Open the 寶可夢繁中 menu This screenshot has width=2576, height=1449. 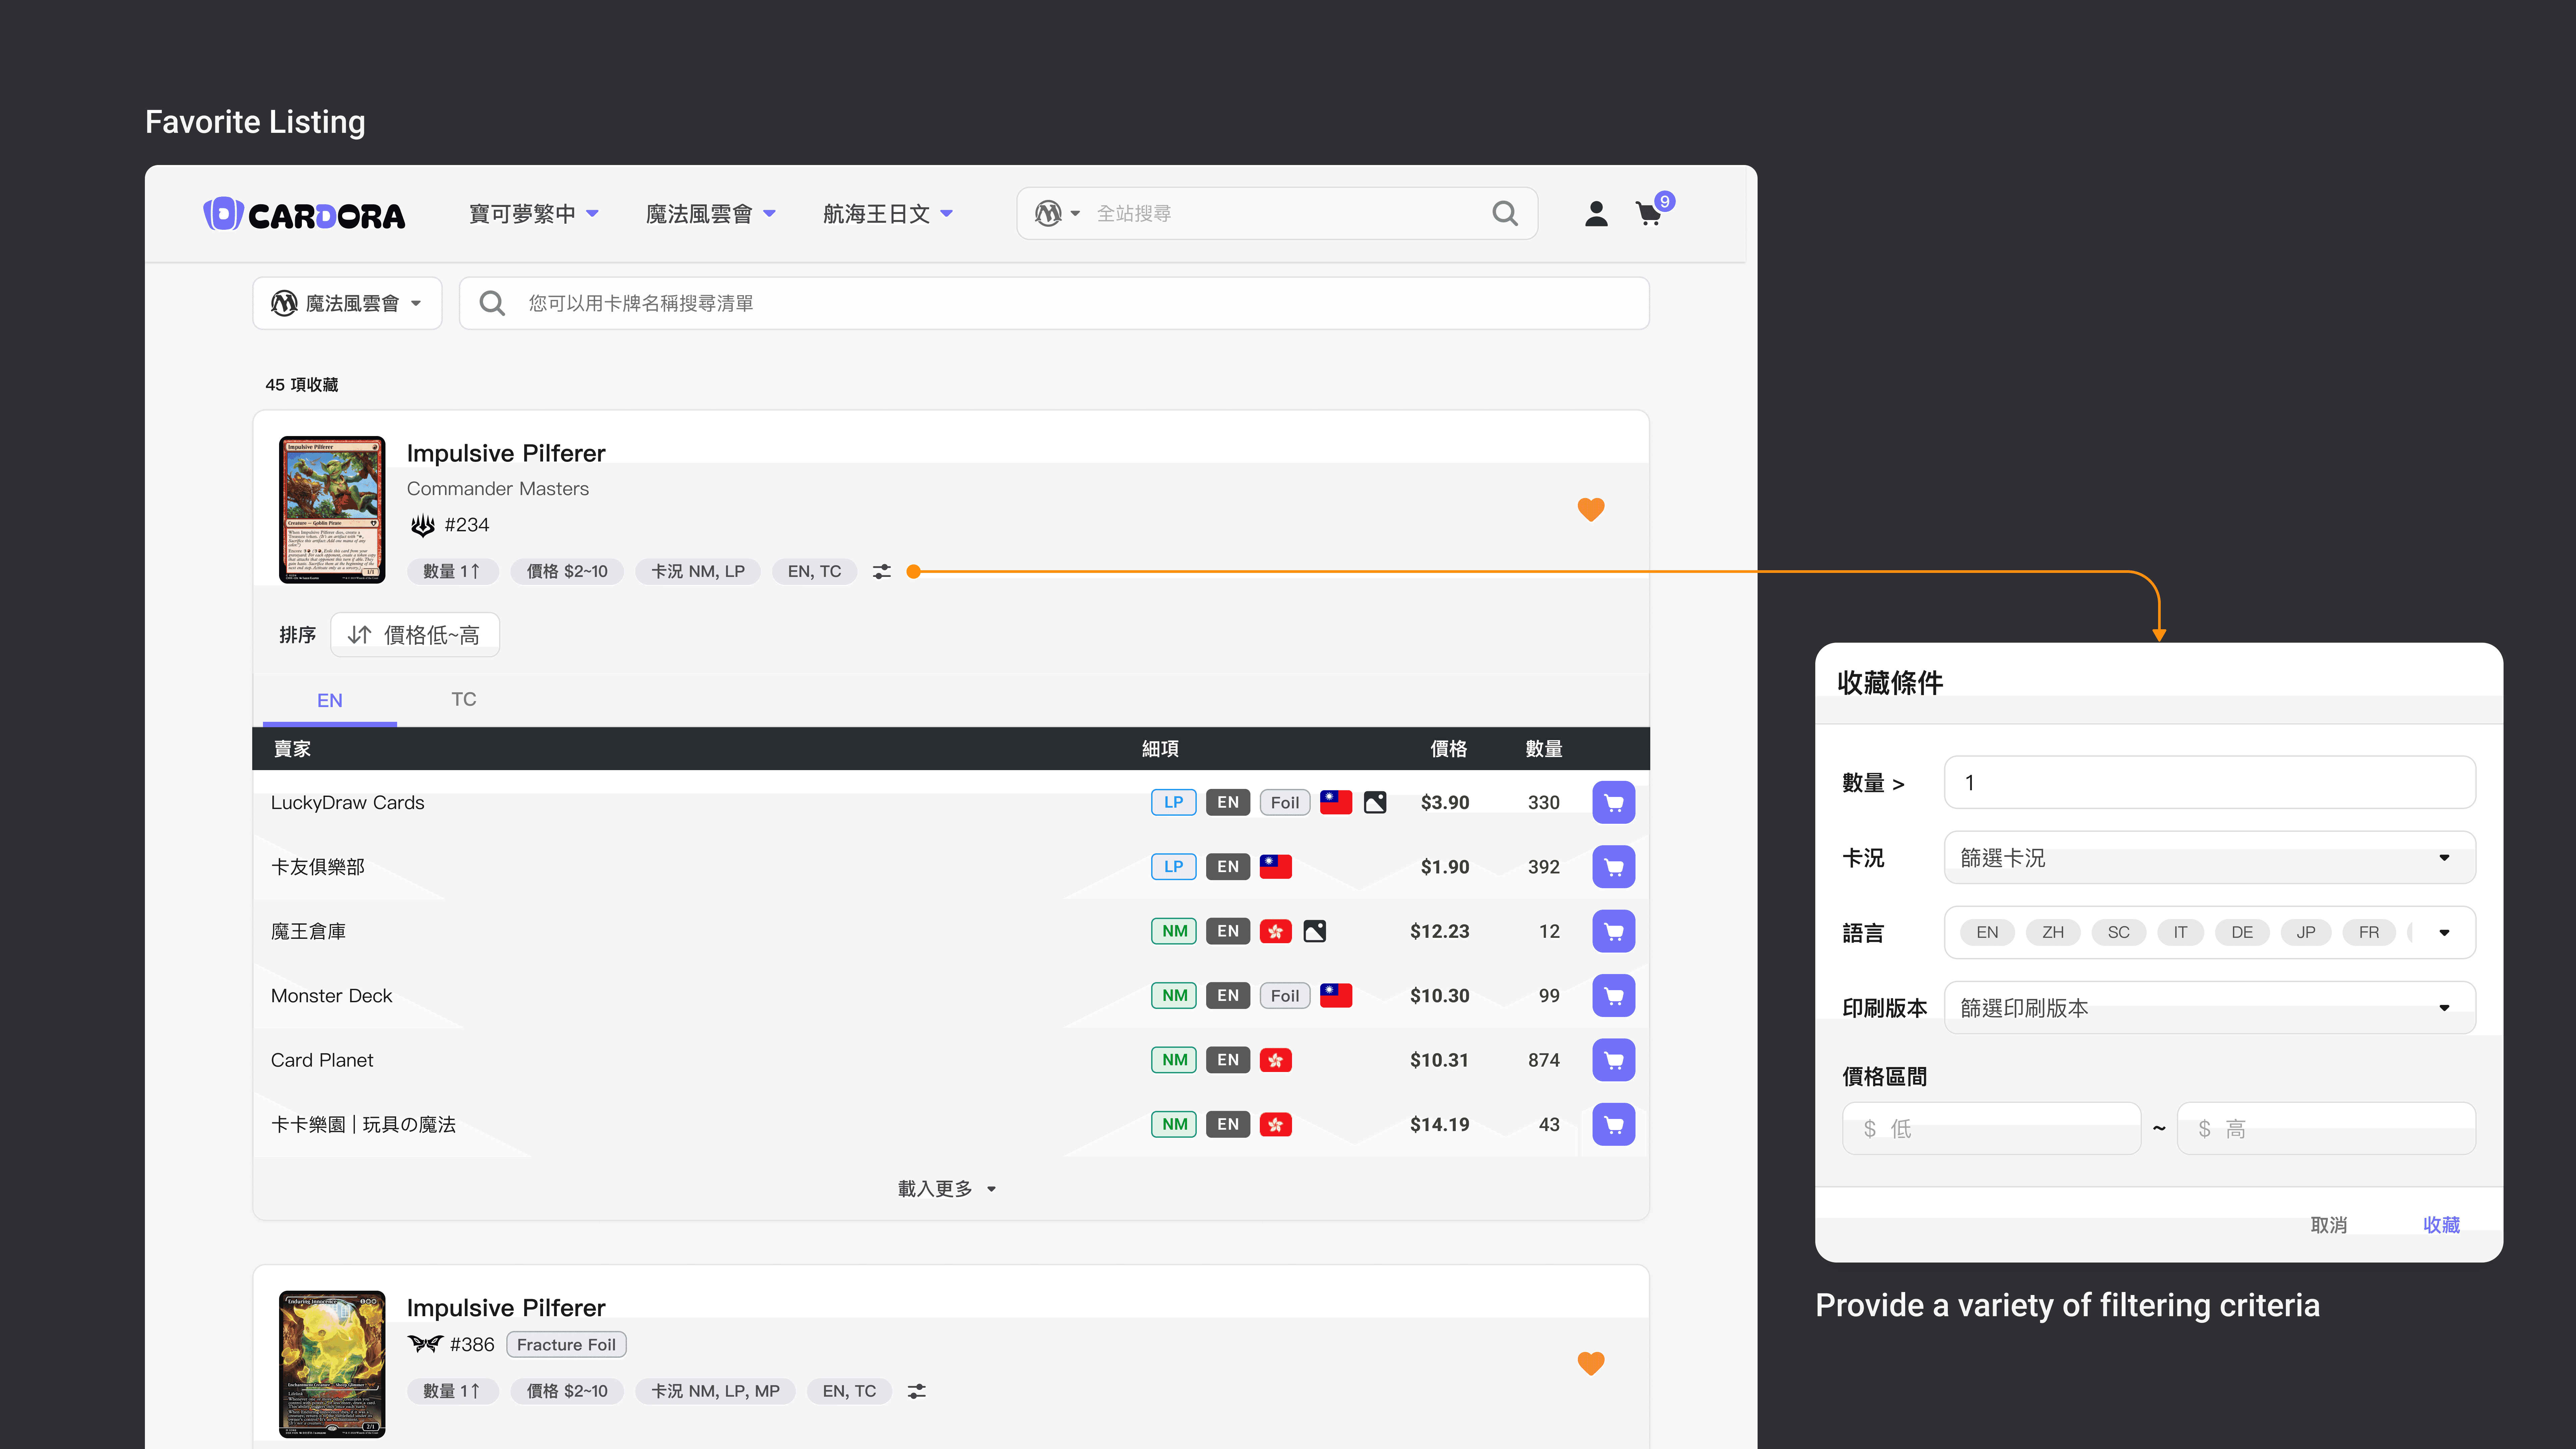tap(534, 214)
